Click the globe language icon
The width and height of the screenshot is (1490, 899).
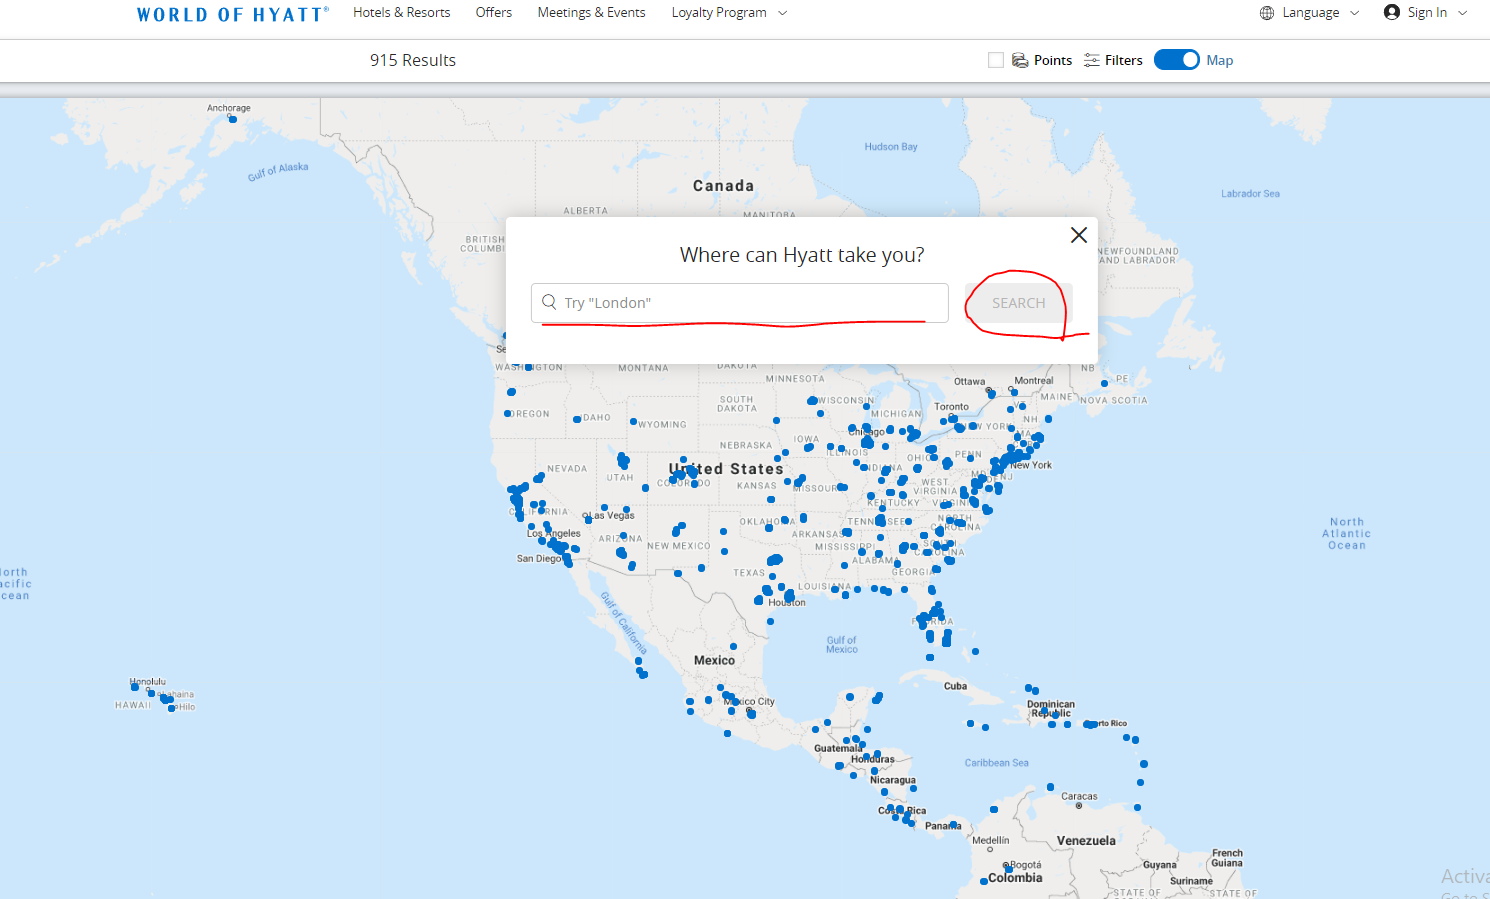point(1267,13)
